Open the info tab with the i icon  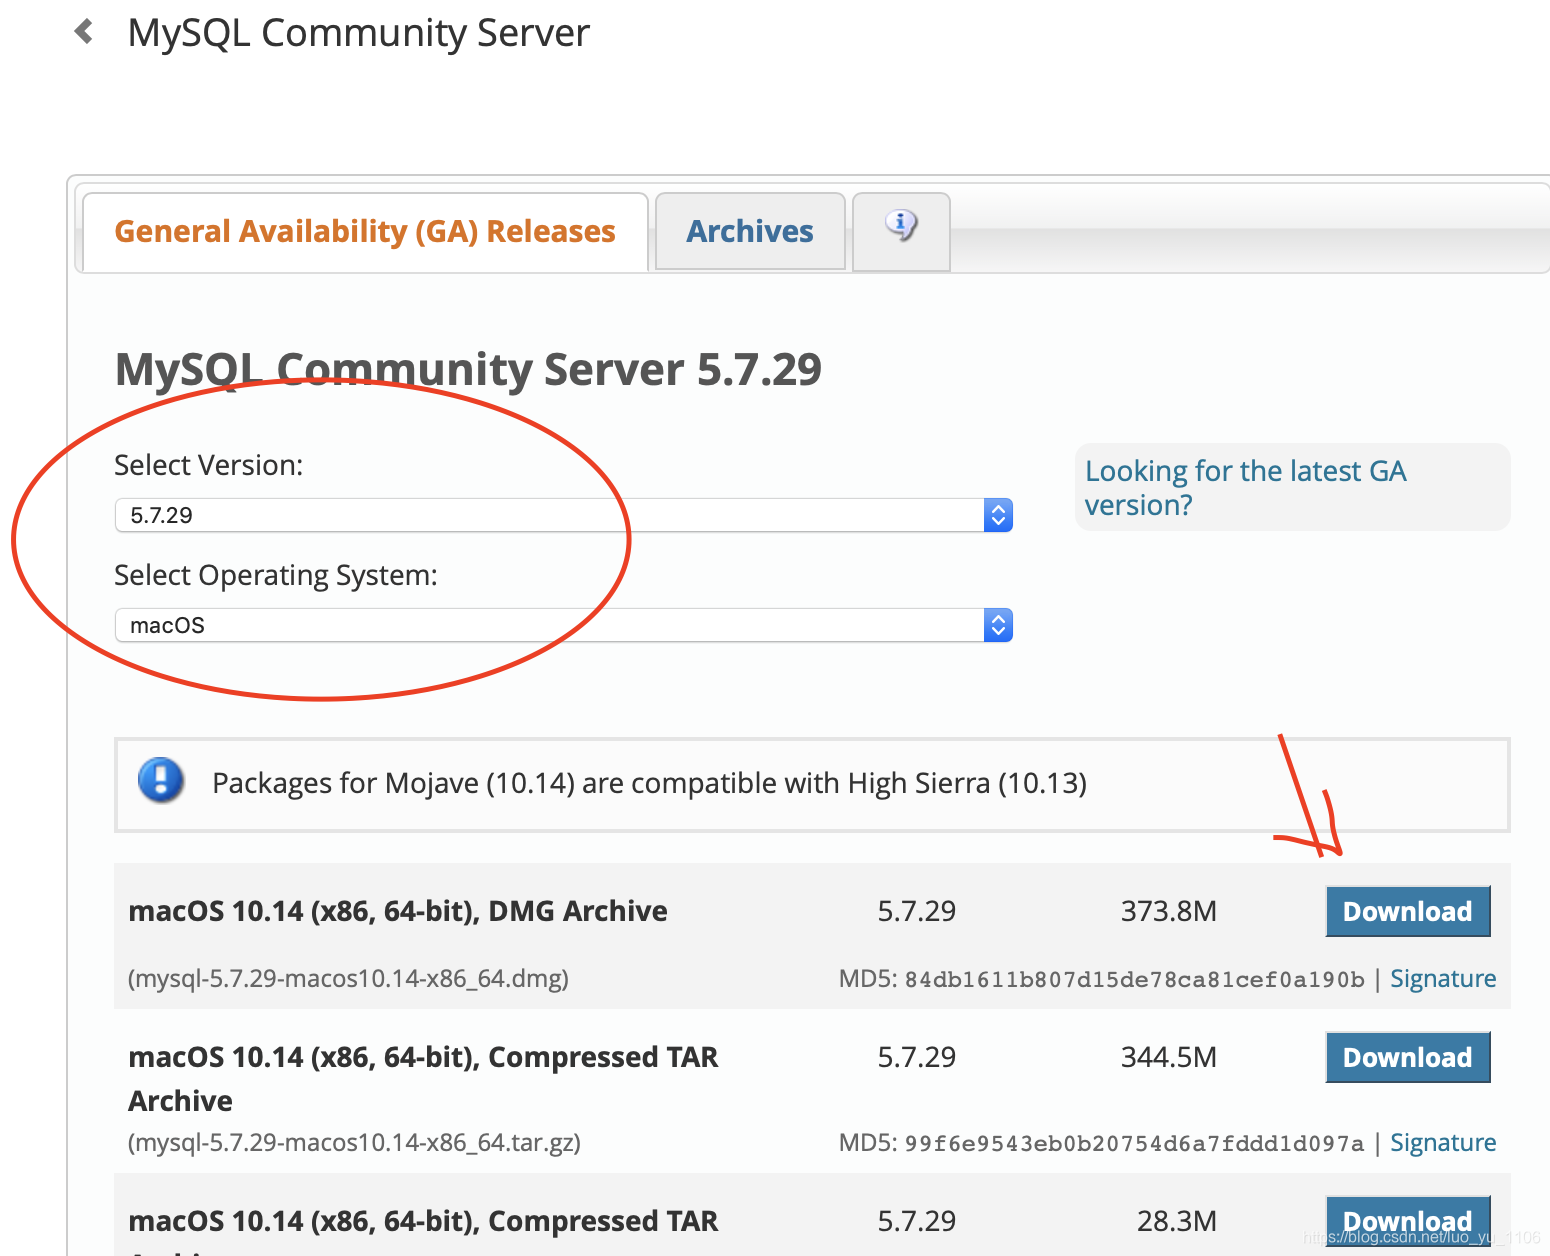coord(899,228)
